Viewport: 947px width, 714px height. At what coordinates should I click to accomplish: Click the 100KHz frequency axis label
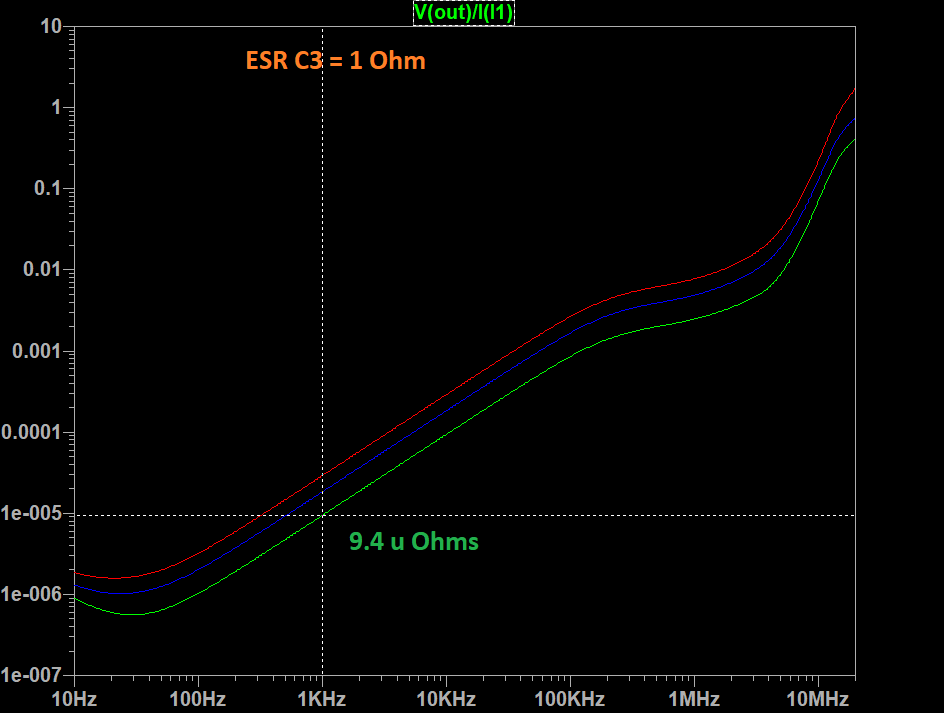click(570, 699)
